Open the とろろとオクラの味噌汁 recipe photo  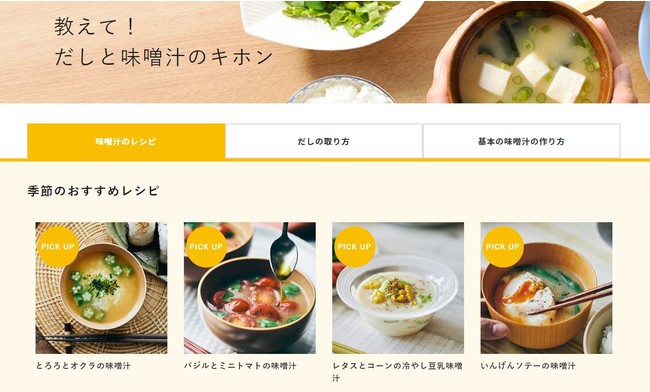pyautogui.click(x=101, y=288)
